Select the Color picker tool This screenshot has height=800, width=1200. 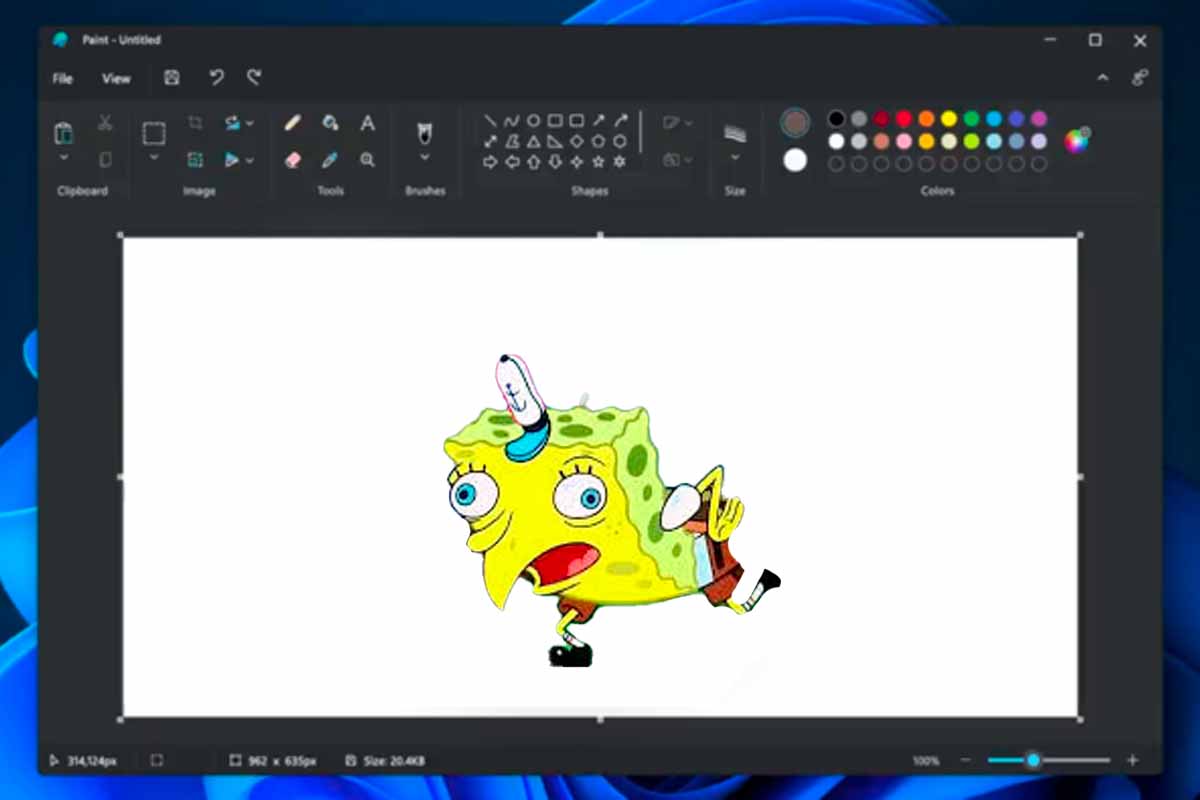coord(331,158)
